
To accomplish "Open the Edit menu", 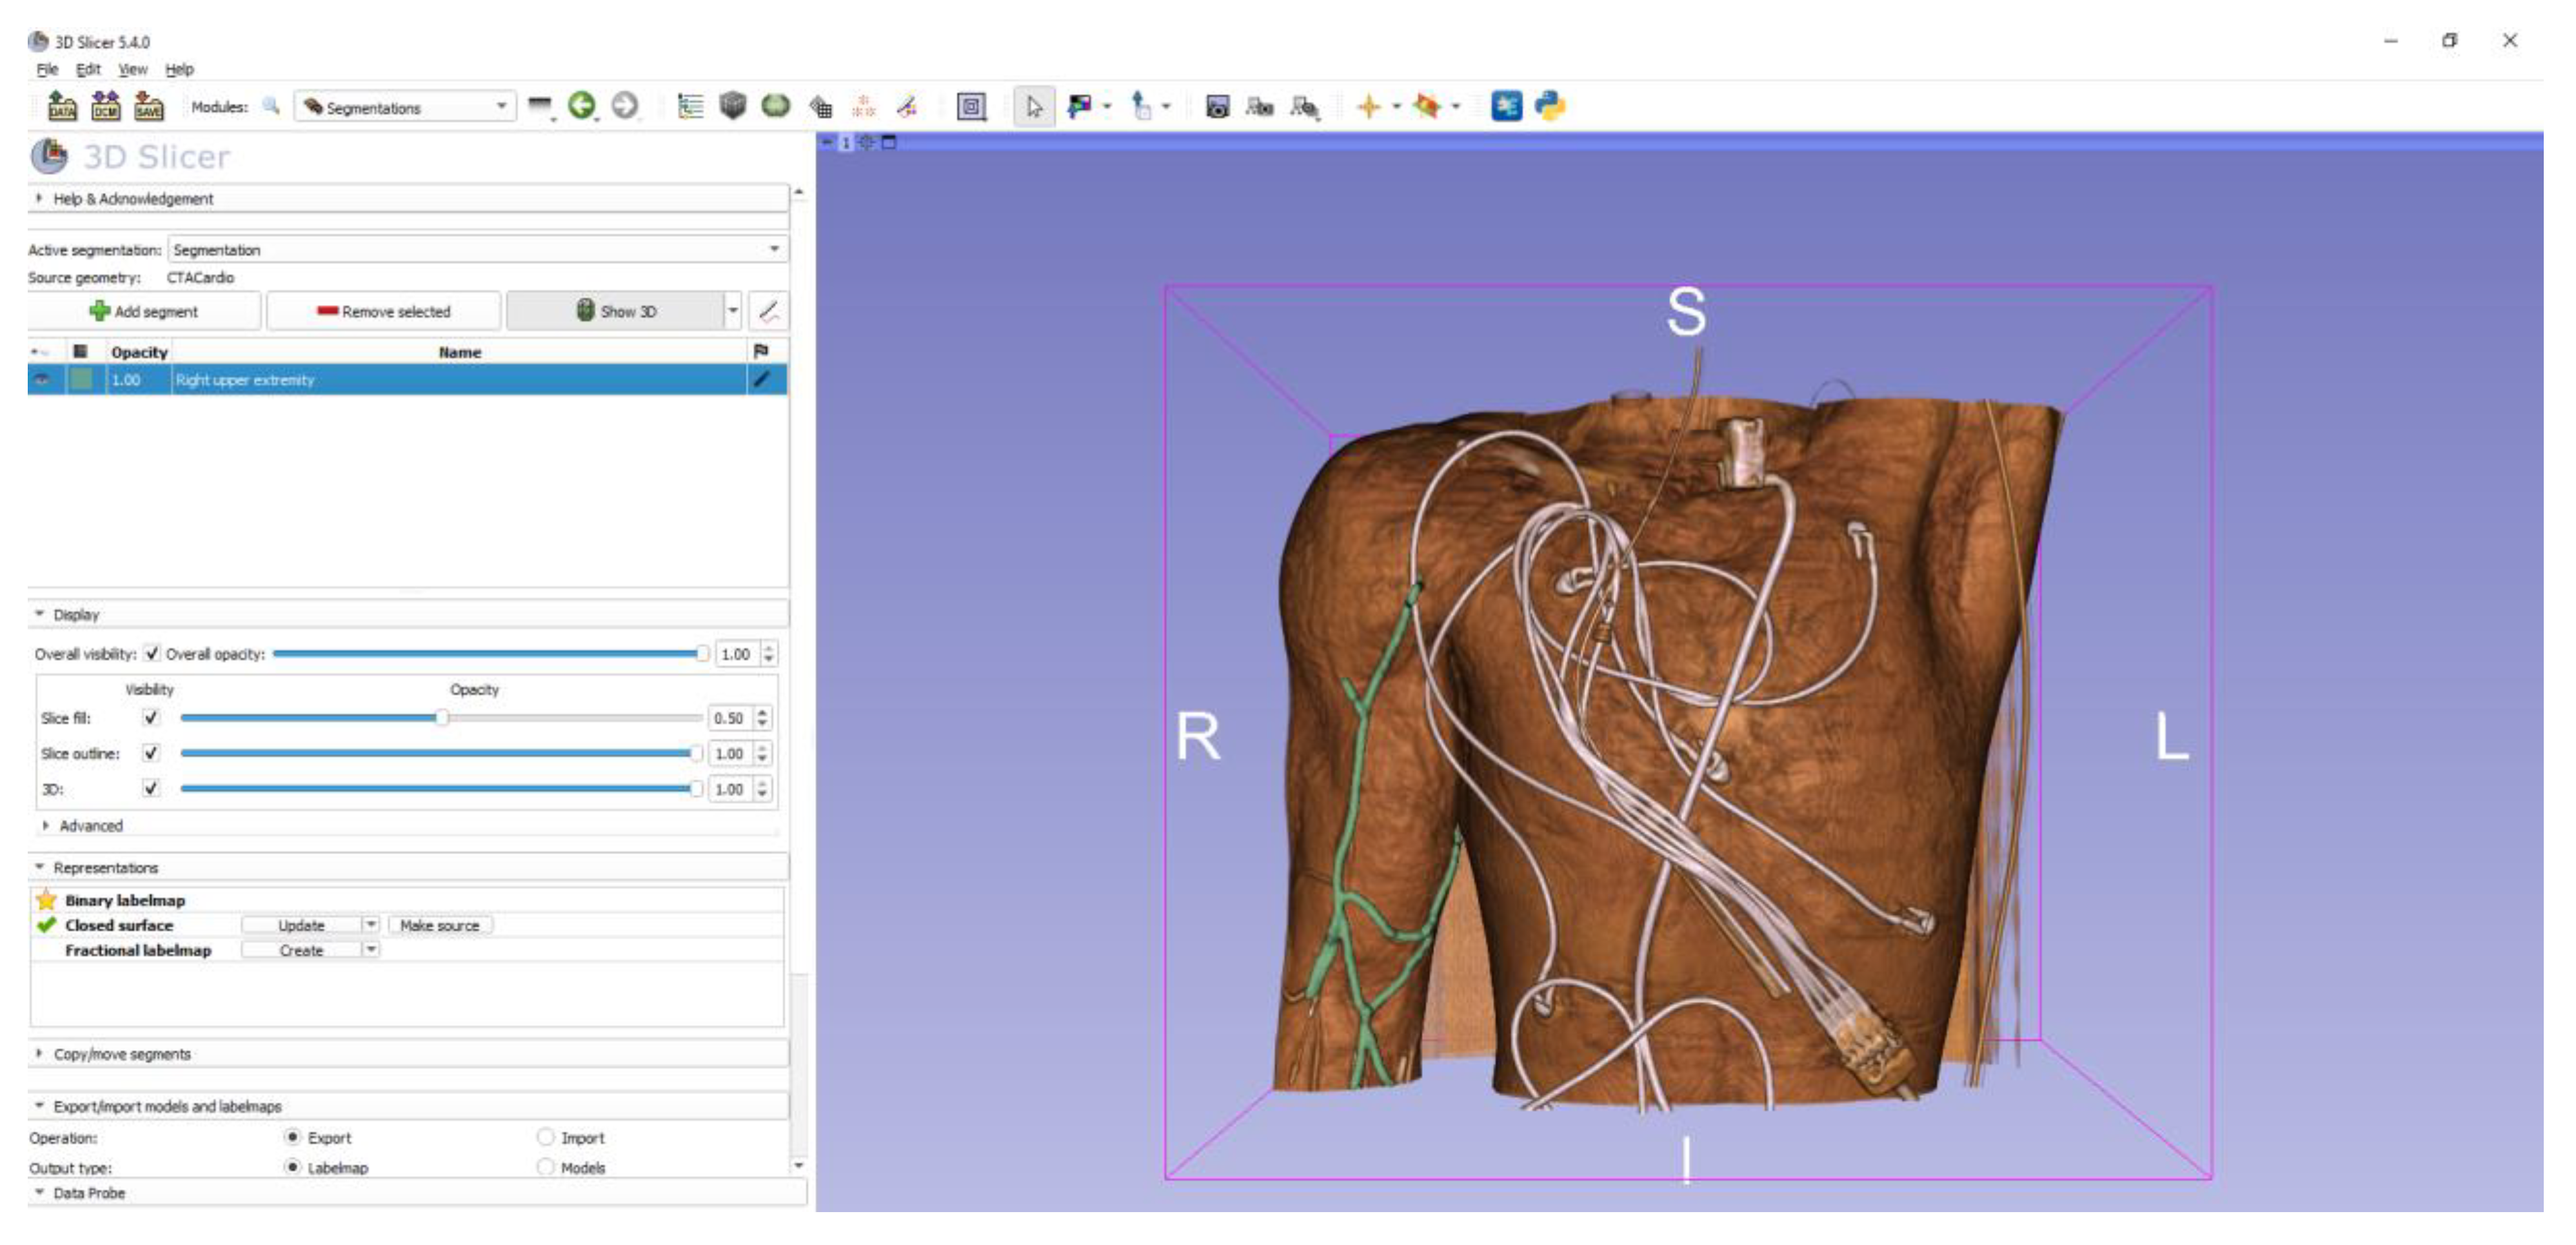I will pos(88,69).
